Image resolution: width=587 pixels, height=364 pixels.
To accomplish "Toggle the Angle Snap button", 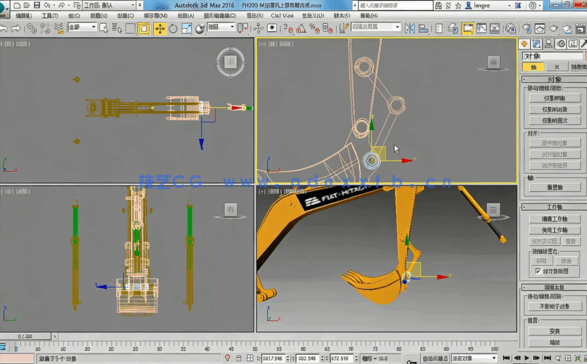I will pos(301,28).
